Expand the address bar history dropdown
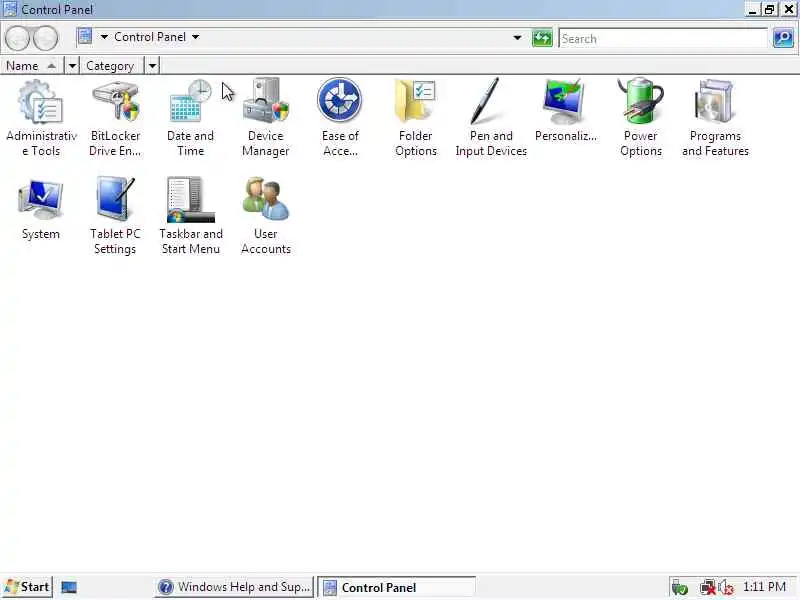The image size is (800, 600). click(517, 38)
